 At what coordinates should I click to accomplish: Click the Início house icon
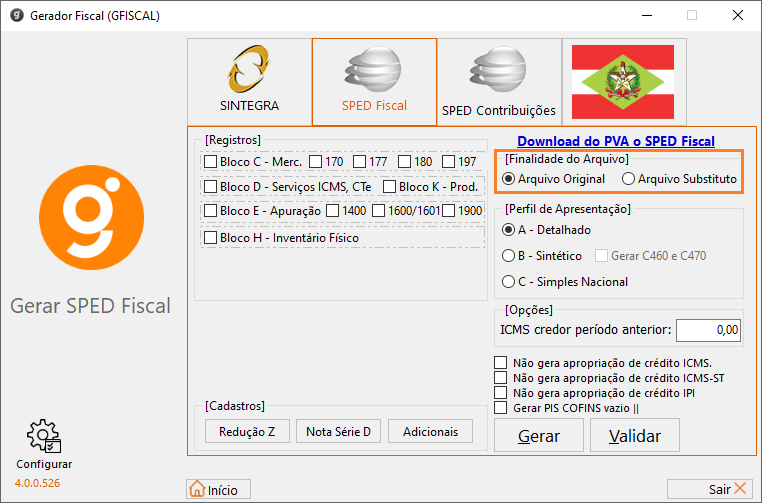point(197,489)
